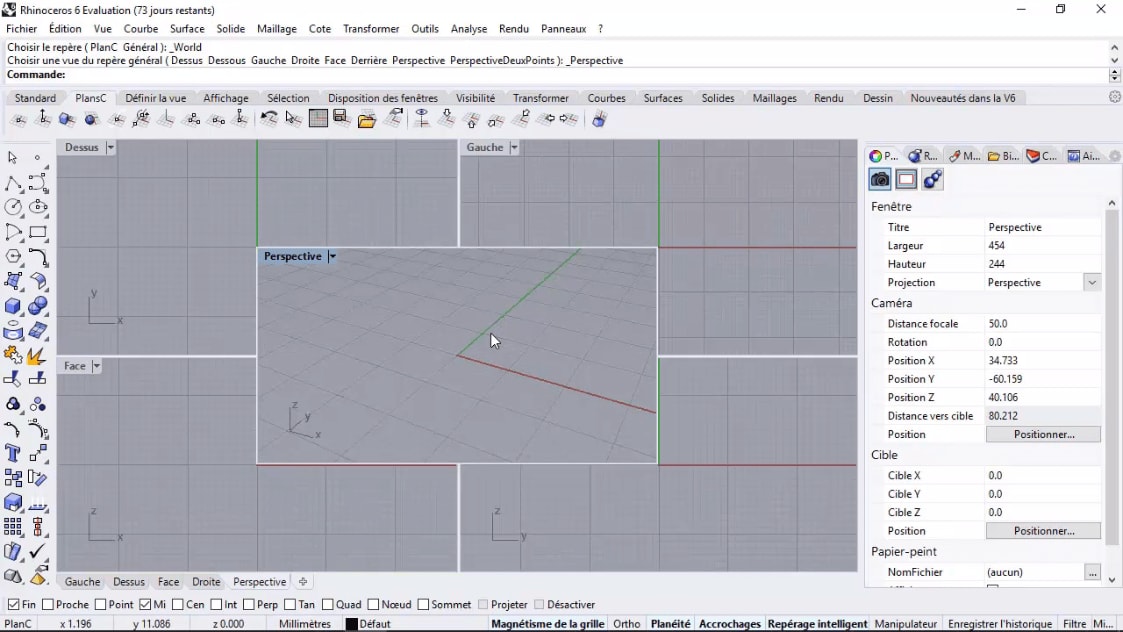Open a file with the folder toolbar icon
The width and height of the screenshot is (1123, 632).
pyautogui.click(x=366, y=119)
